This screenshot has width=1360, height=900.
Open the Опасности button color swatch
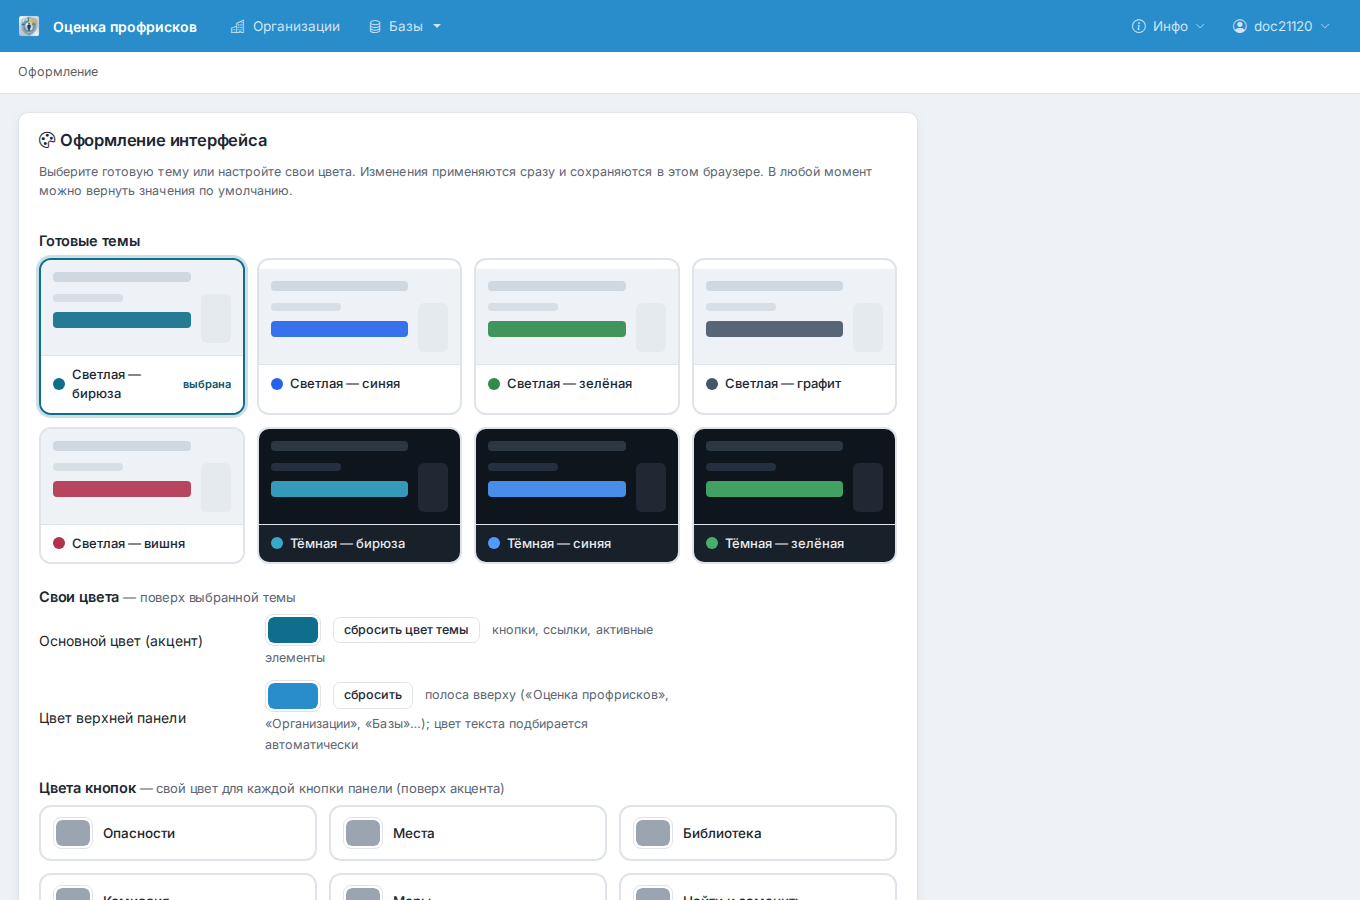click(73, 833)
